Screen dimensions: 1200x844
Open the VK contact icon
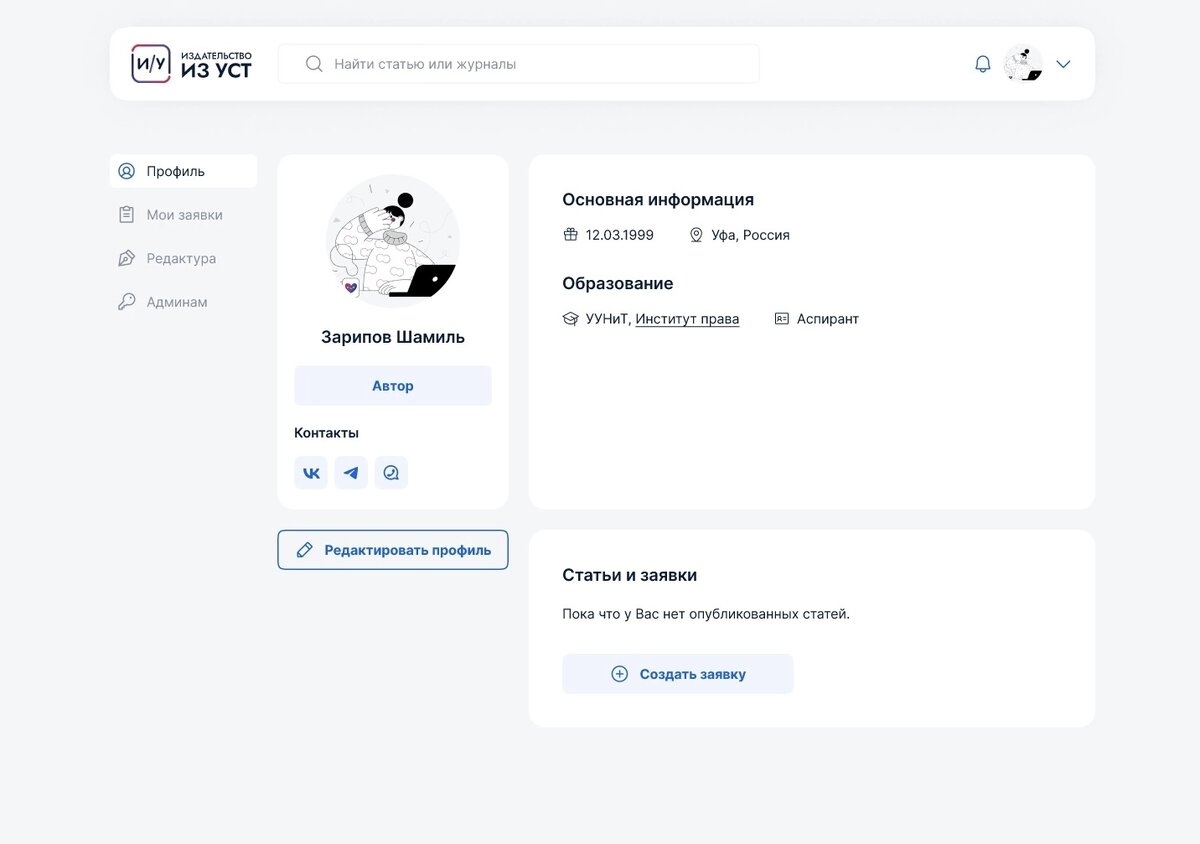pos(310,472)
